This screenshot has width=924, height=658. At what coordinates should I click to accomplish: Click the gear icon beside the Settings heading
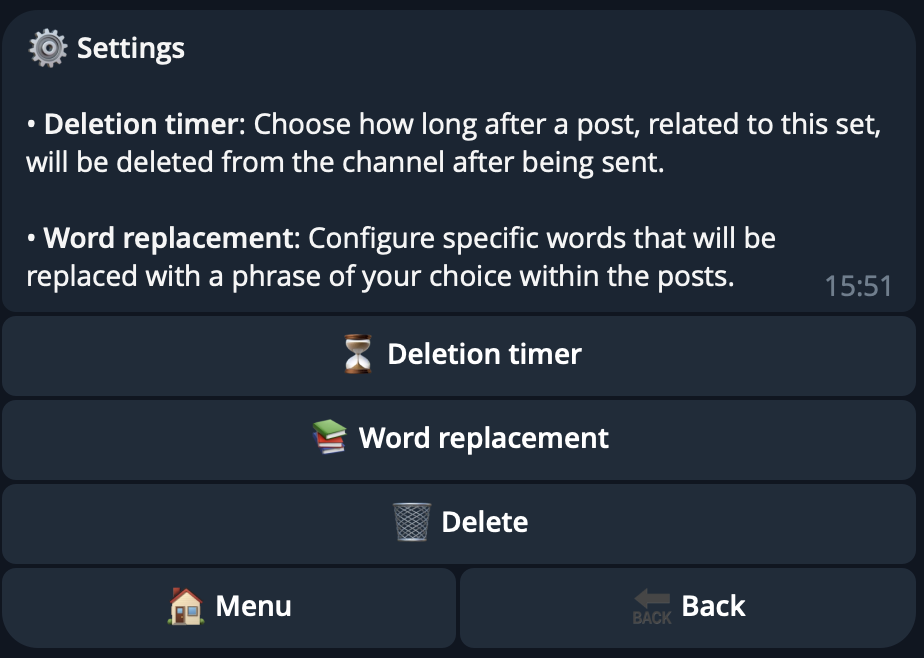pyautogui.click(x=47, y=48)
